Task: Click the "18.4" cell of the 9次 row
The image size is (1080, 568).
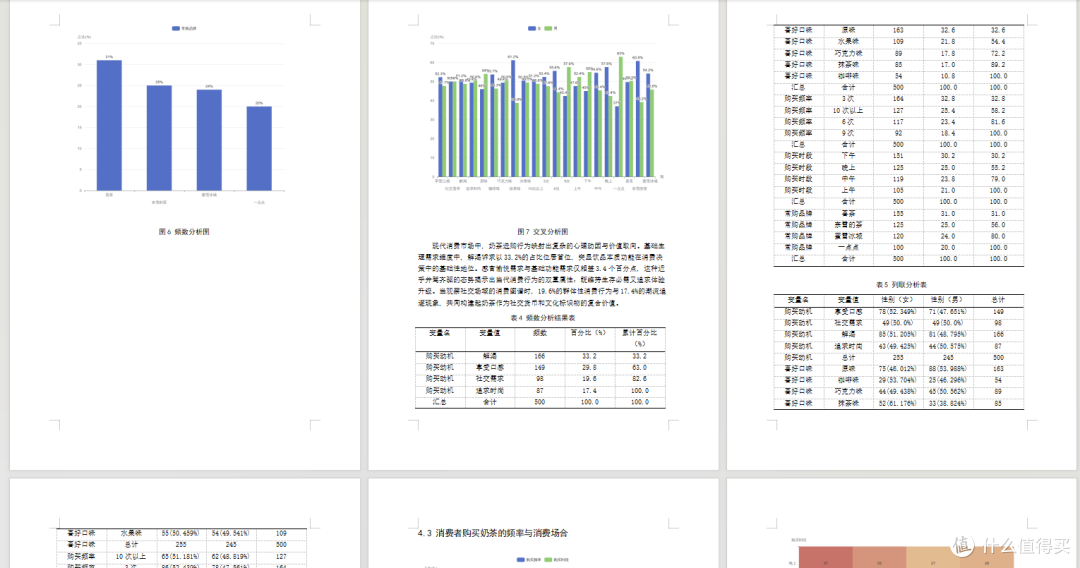Action: pos(948,133)
